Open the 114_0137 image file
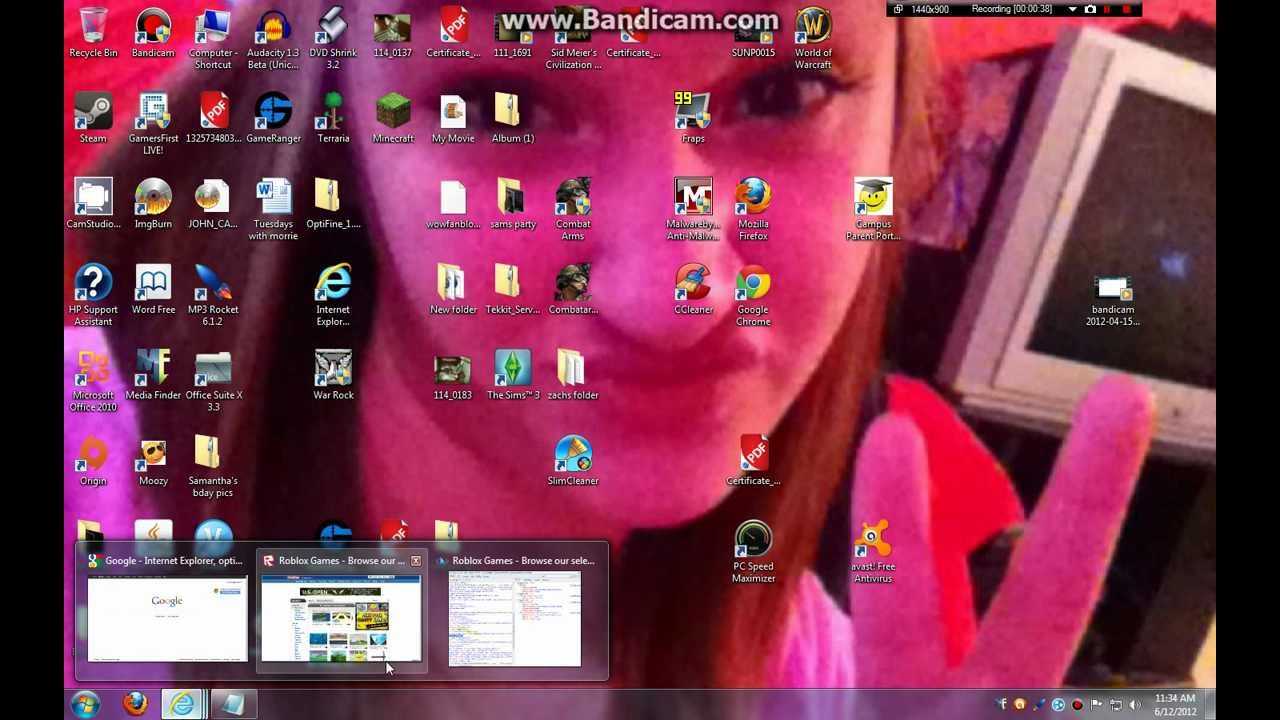Viewport: 1280px width, 720px height. click(x=393, y=33)
